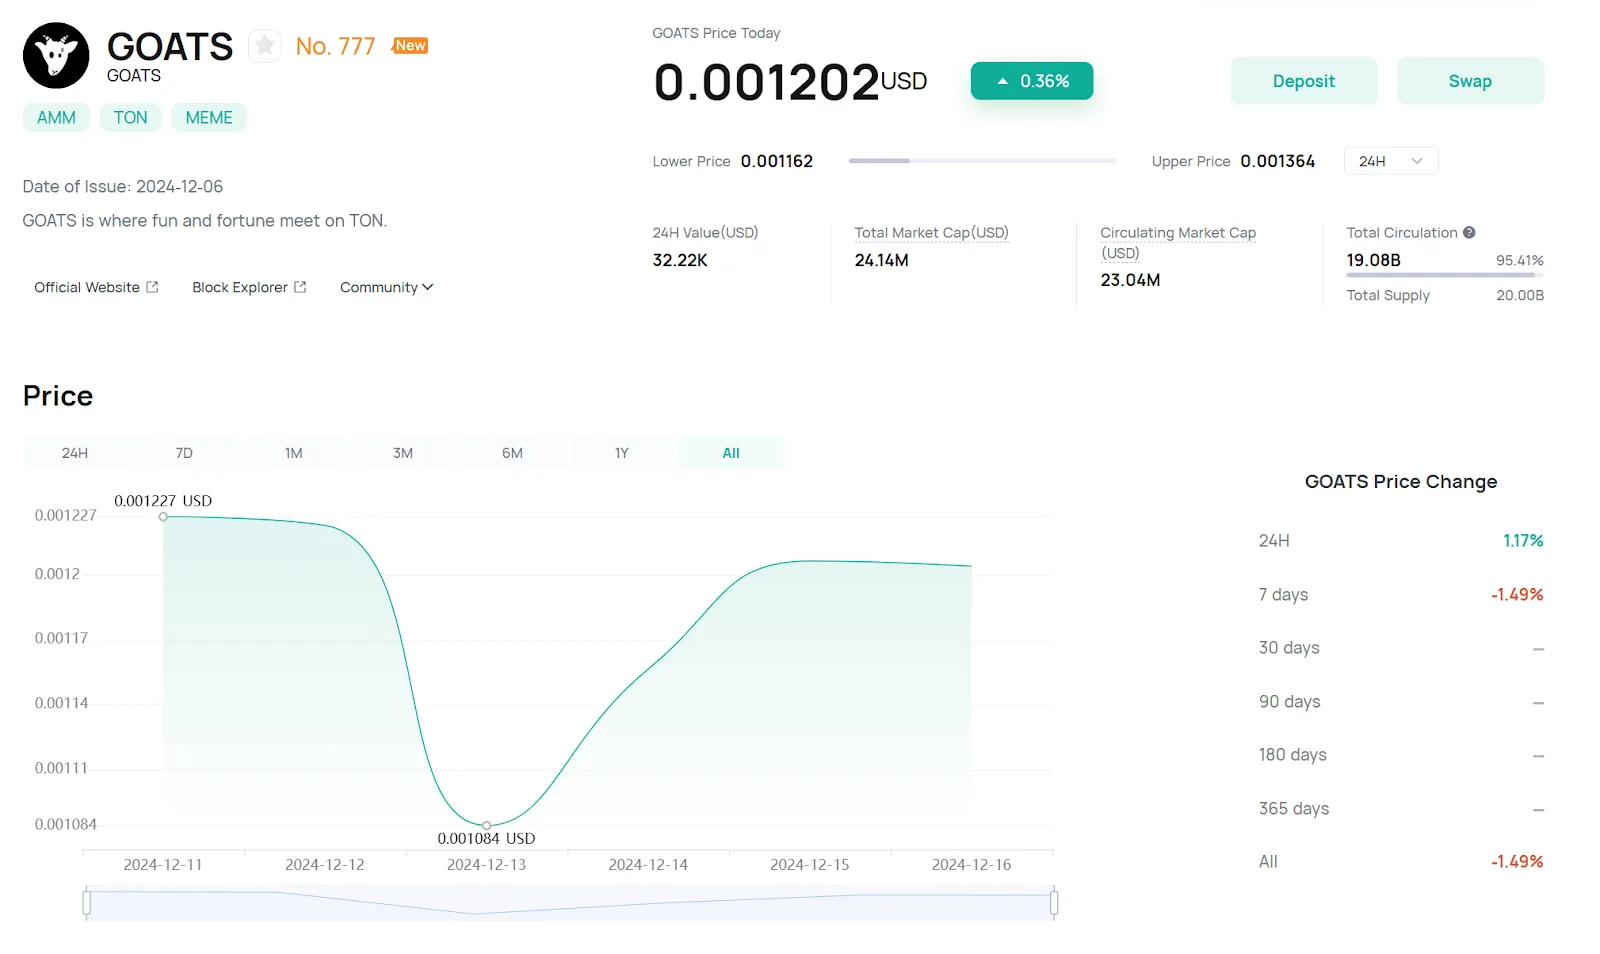The image size is (1600, 954).
Task: Select the 24H chart tab
Action: (75, 453)
